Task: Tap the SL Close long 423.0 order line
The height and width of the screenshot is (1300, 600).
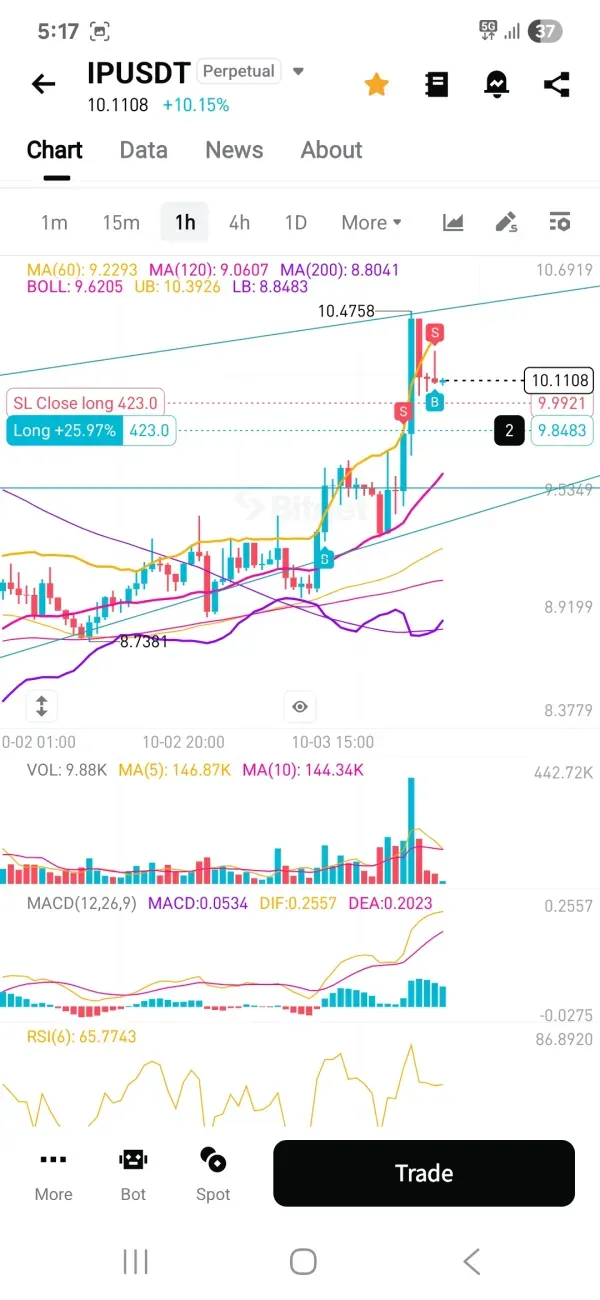Action: (x=86, y=403)
